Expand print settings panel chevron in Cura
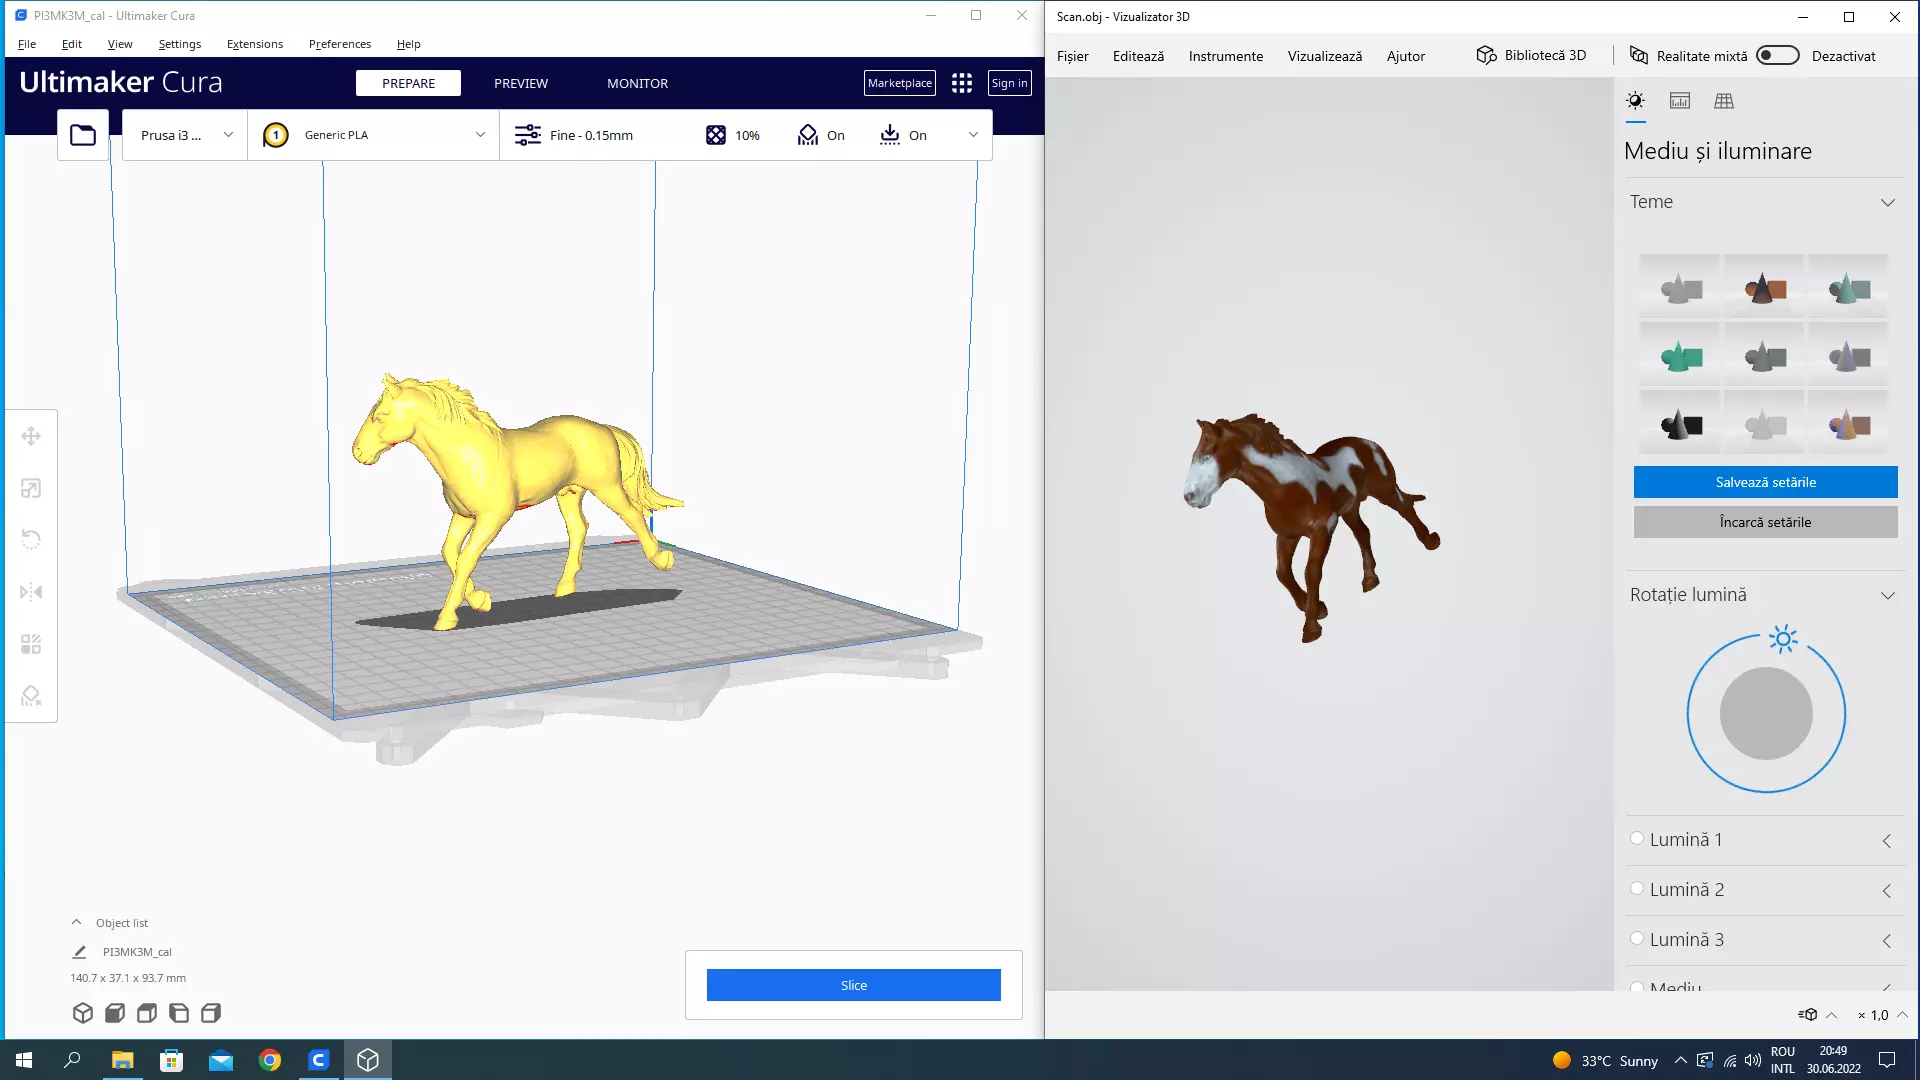This screenshot has height=1080, width=1920. pyautogui.click(x=973, y=135)
